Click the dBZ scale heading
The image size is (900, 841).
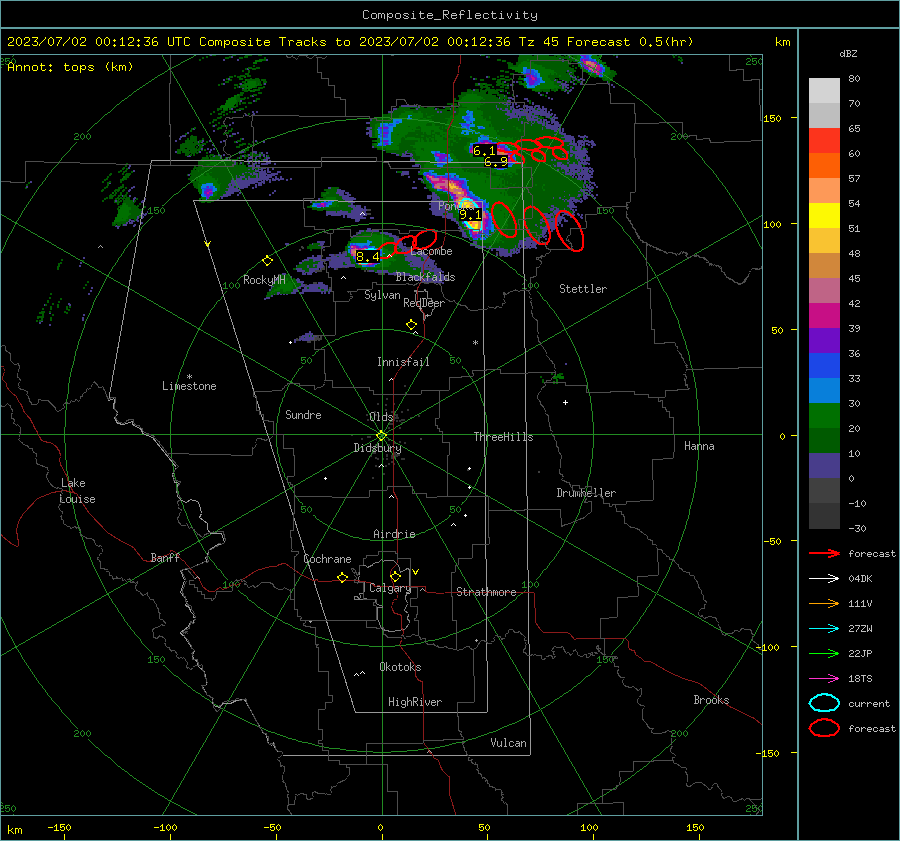(848, 53)
